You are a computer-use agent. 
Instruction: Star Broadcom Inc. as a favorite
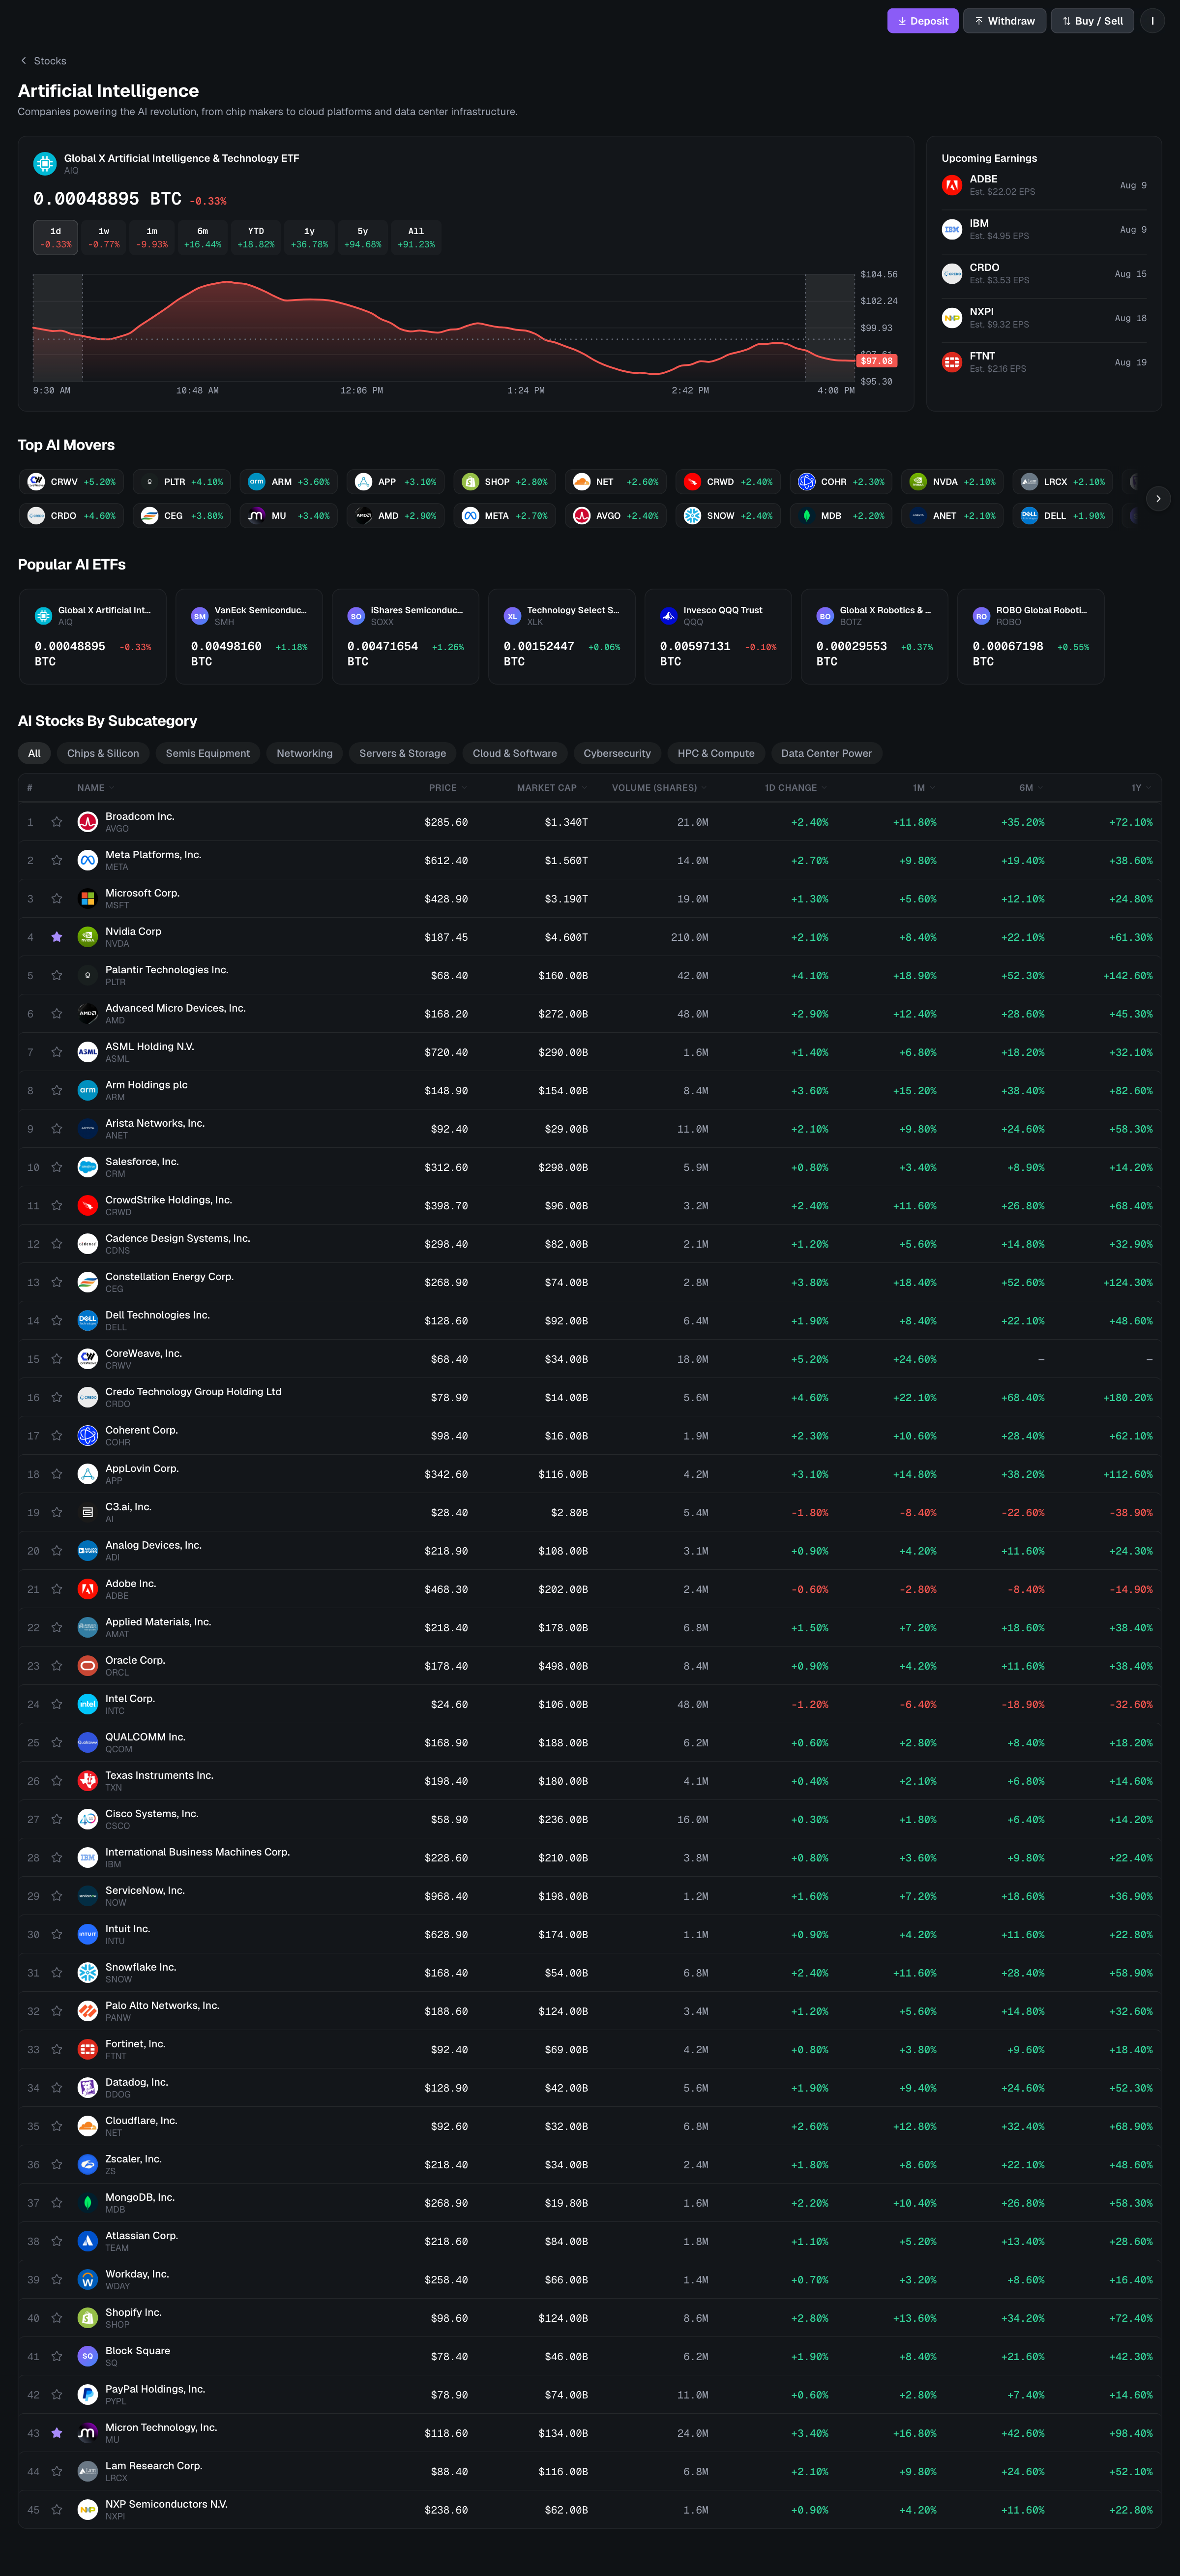(57, 822)
